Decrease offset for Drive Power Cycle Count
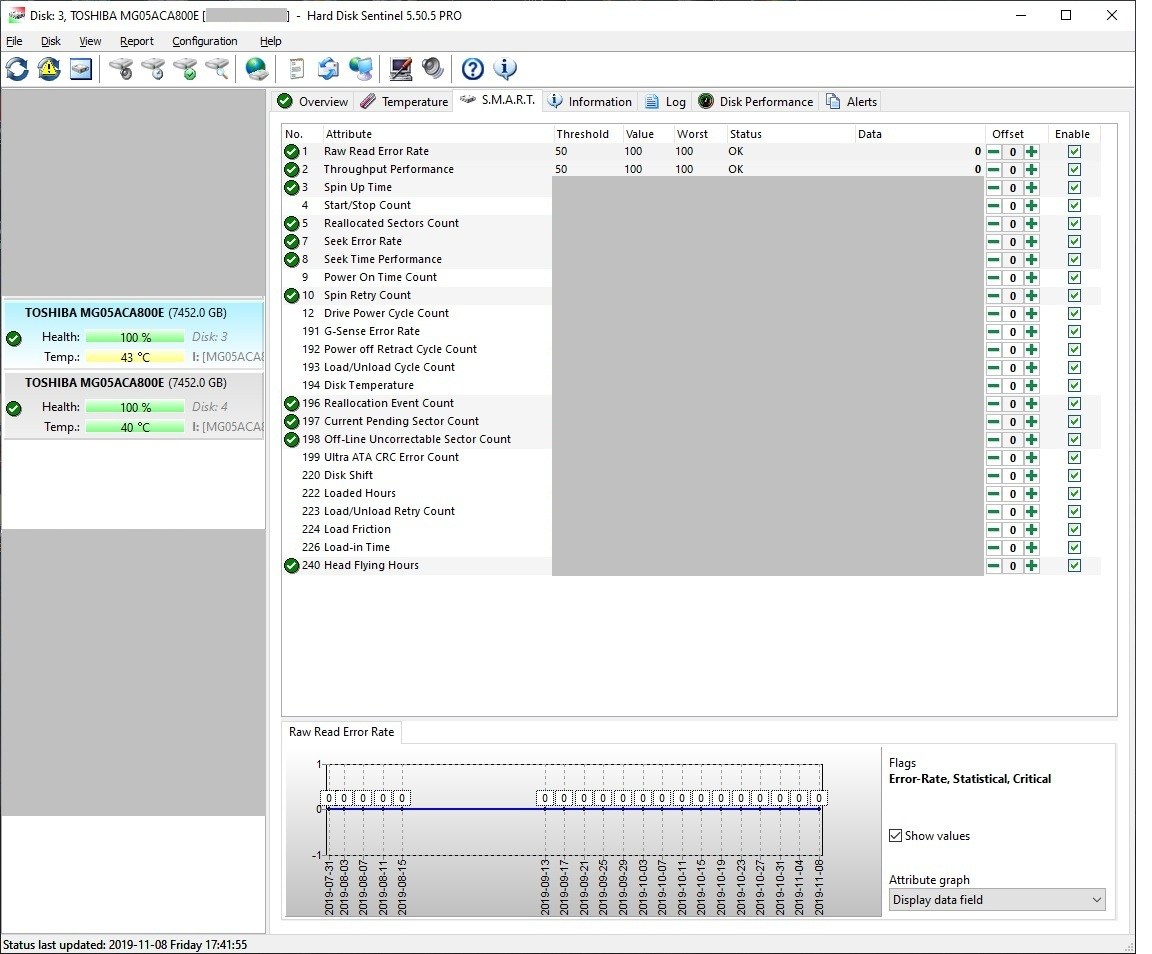The width and height of the screenshot is (1152, 954). point(993,314)
